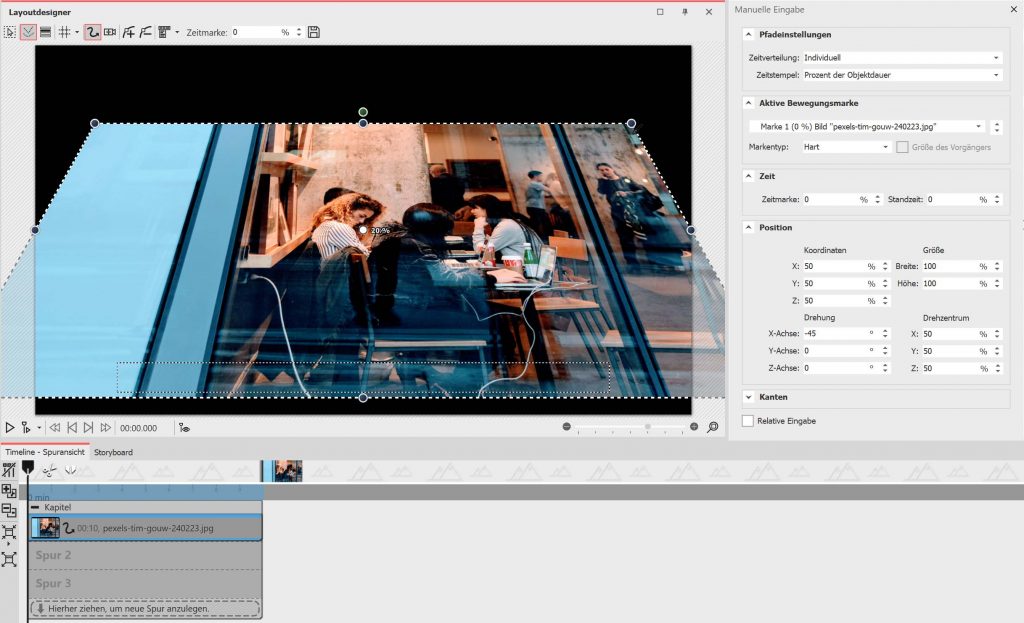The image size is (1024, 623).
Task: Toggle the motion path tool icon
Action: pyautogui.click(x=92, y=32)
